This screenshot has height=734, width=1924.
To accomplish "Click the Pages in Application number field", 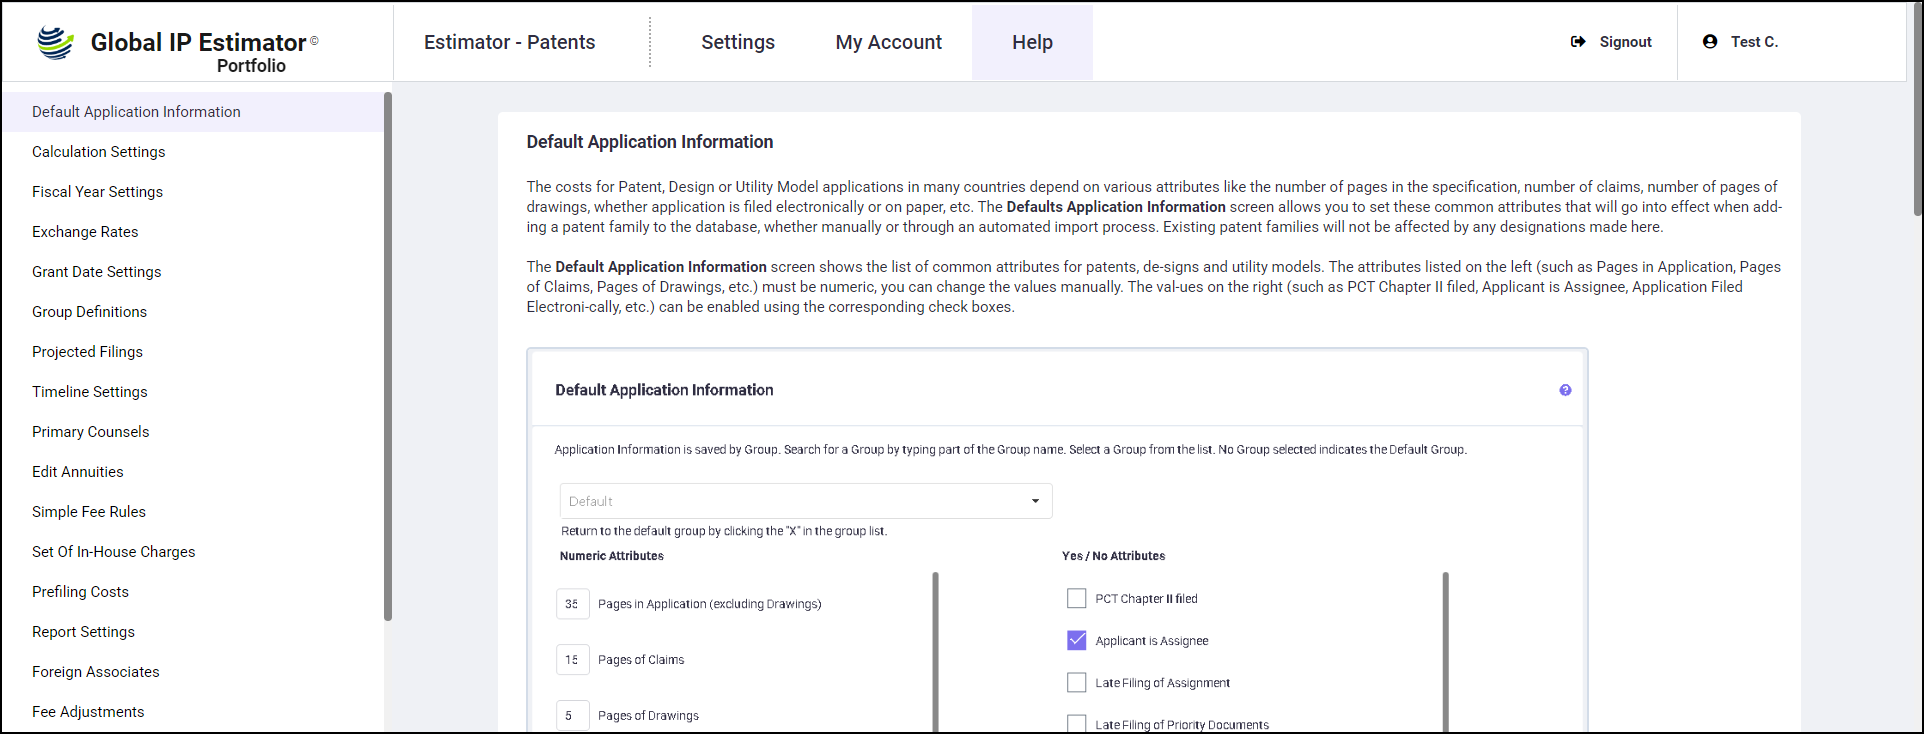I will (572, 604).
